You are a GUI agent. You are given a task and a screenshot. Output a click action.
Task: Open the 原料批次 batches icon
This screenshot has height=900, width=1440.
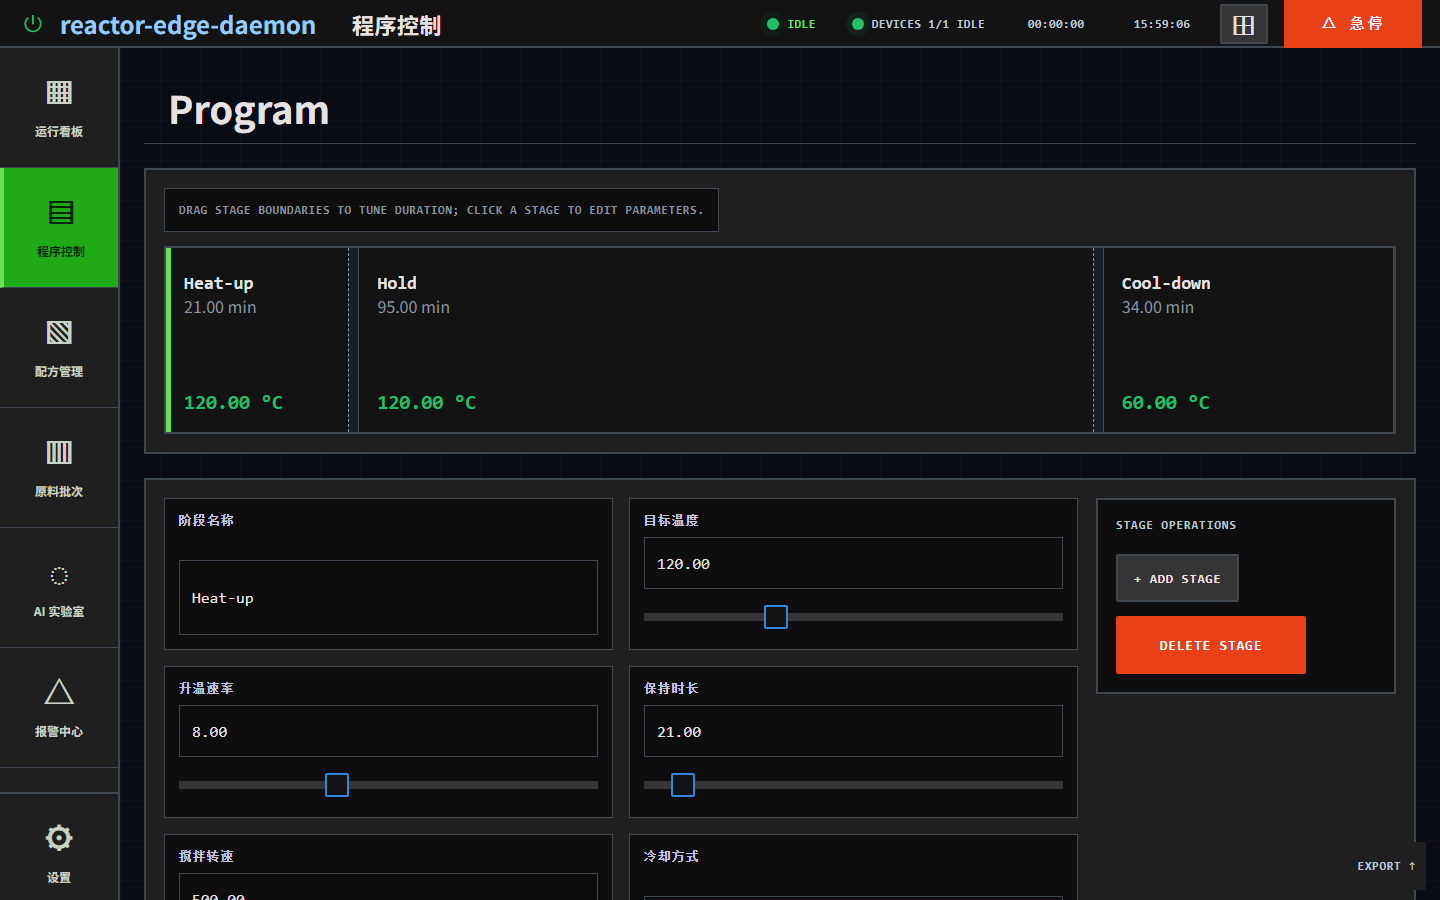[59, 453]
